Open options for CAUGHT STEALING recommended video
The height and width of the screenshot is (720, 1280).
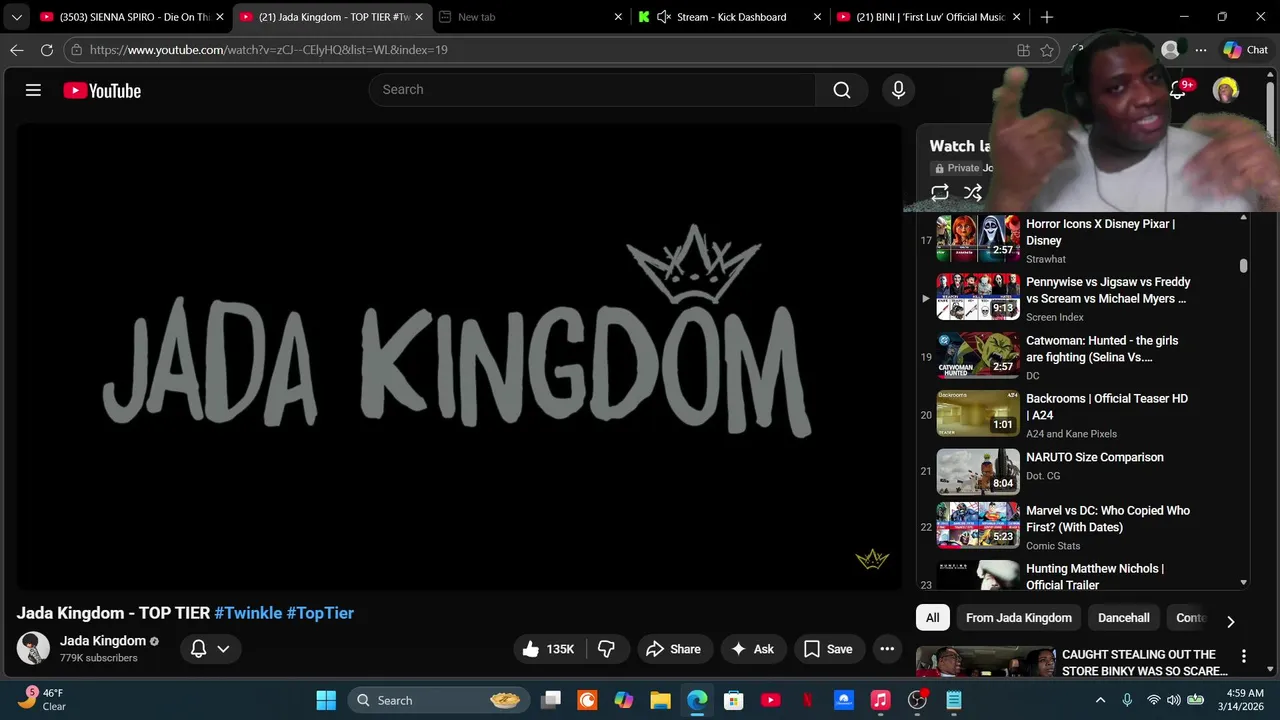click(1244, 656)
